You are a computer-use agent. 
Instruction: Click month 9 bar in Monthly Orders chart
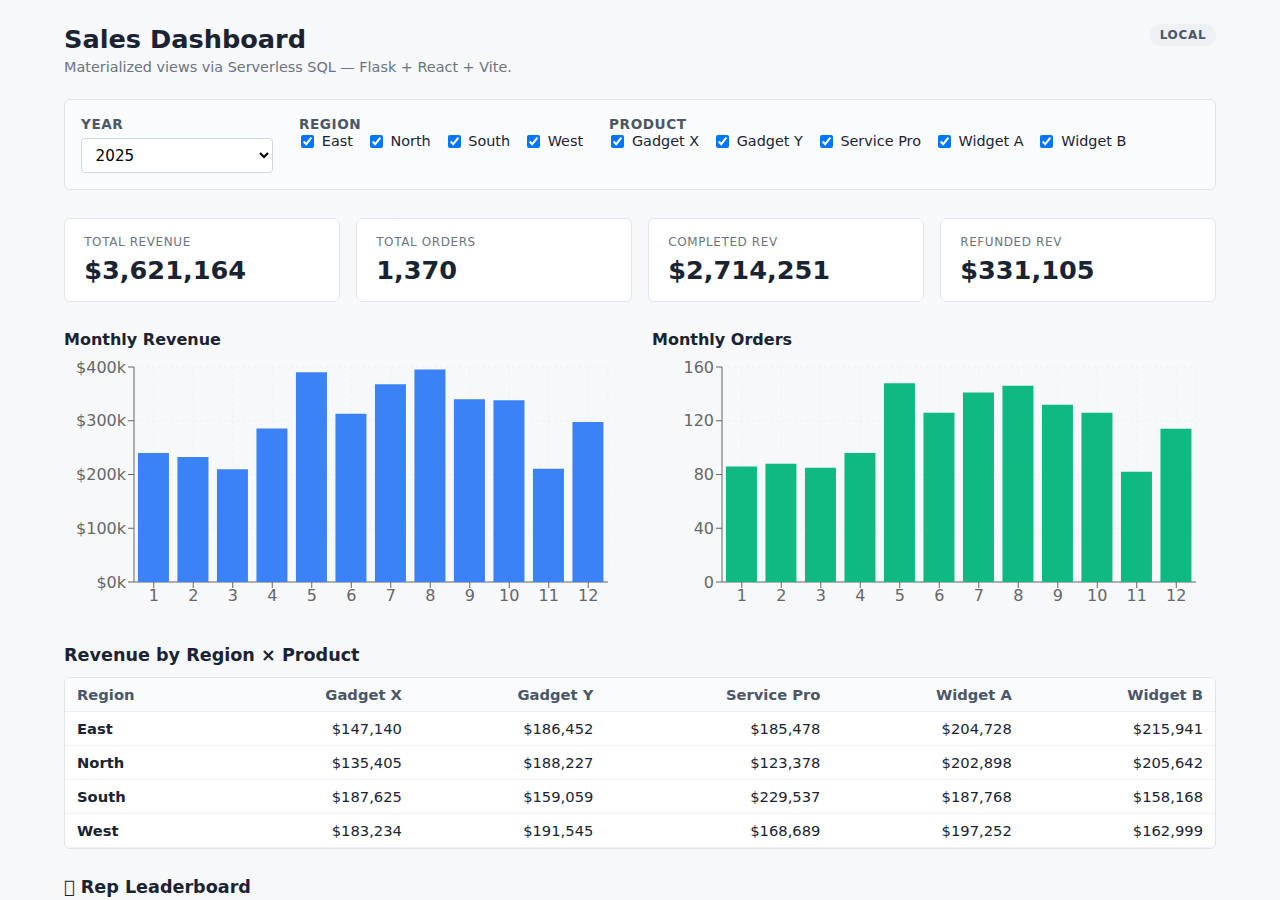coord(1057,493)
